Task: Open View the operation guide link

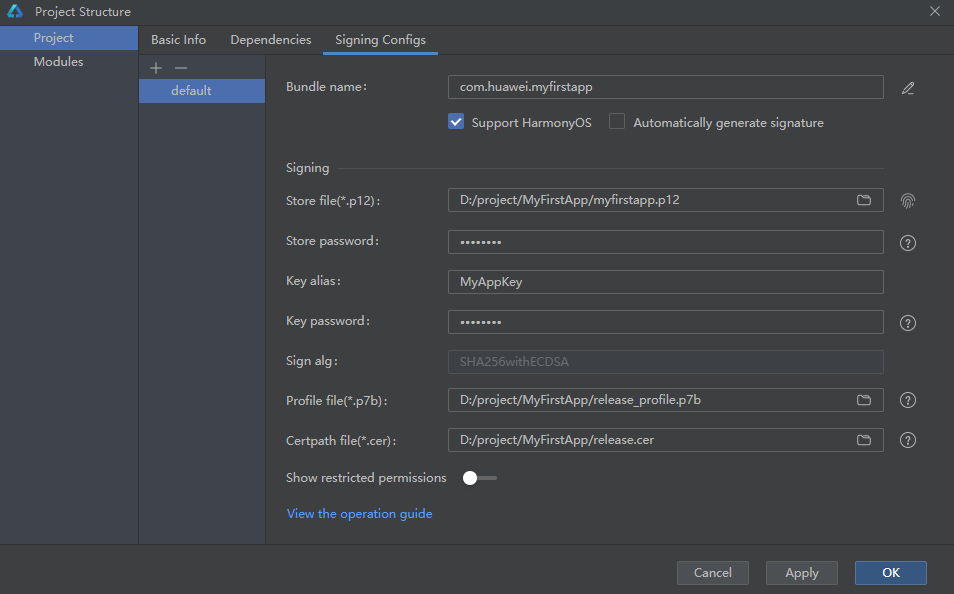Action: point(359,514)
